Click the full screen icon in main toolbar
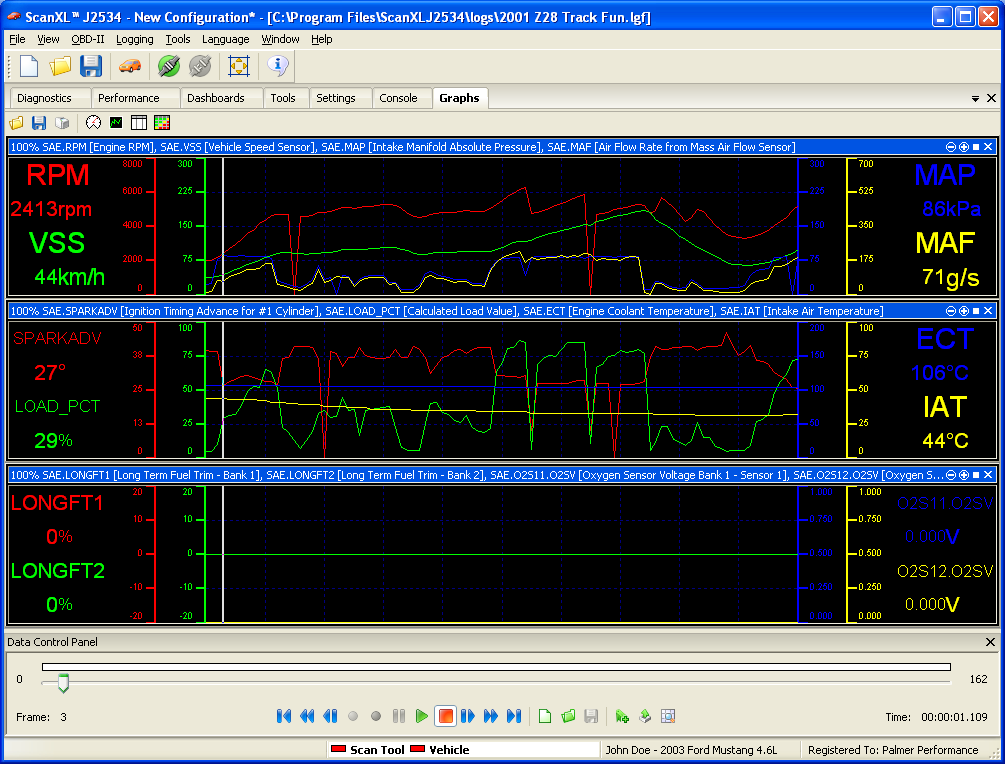1005x764 pixels. tap(238, 66)
